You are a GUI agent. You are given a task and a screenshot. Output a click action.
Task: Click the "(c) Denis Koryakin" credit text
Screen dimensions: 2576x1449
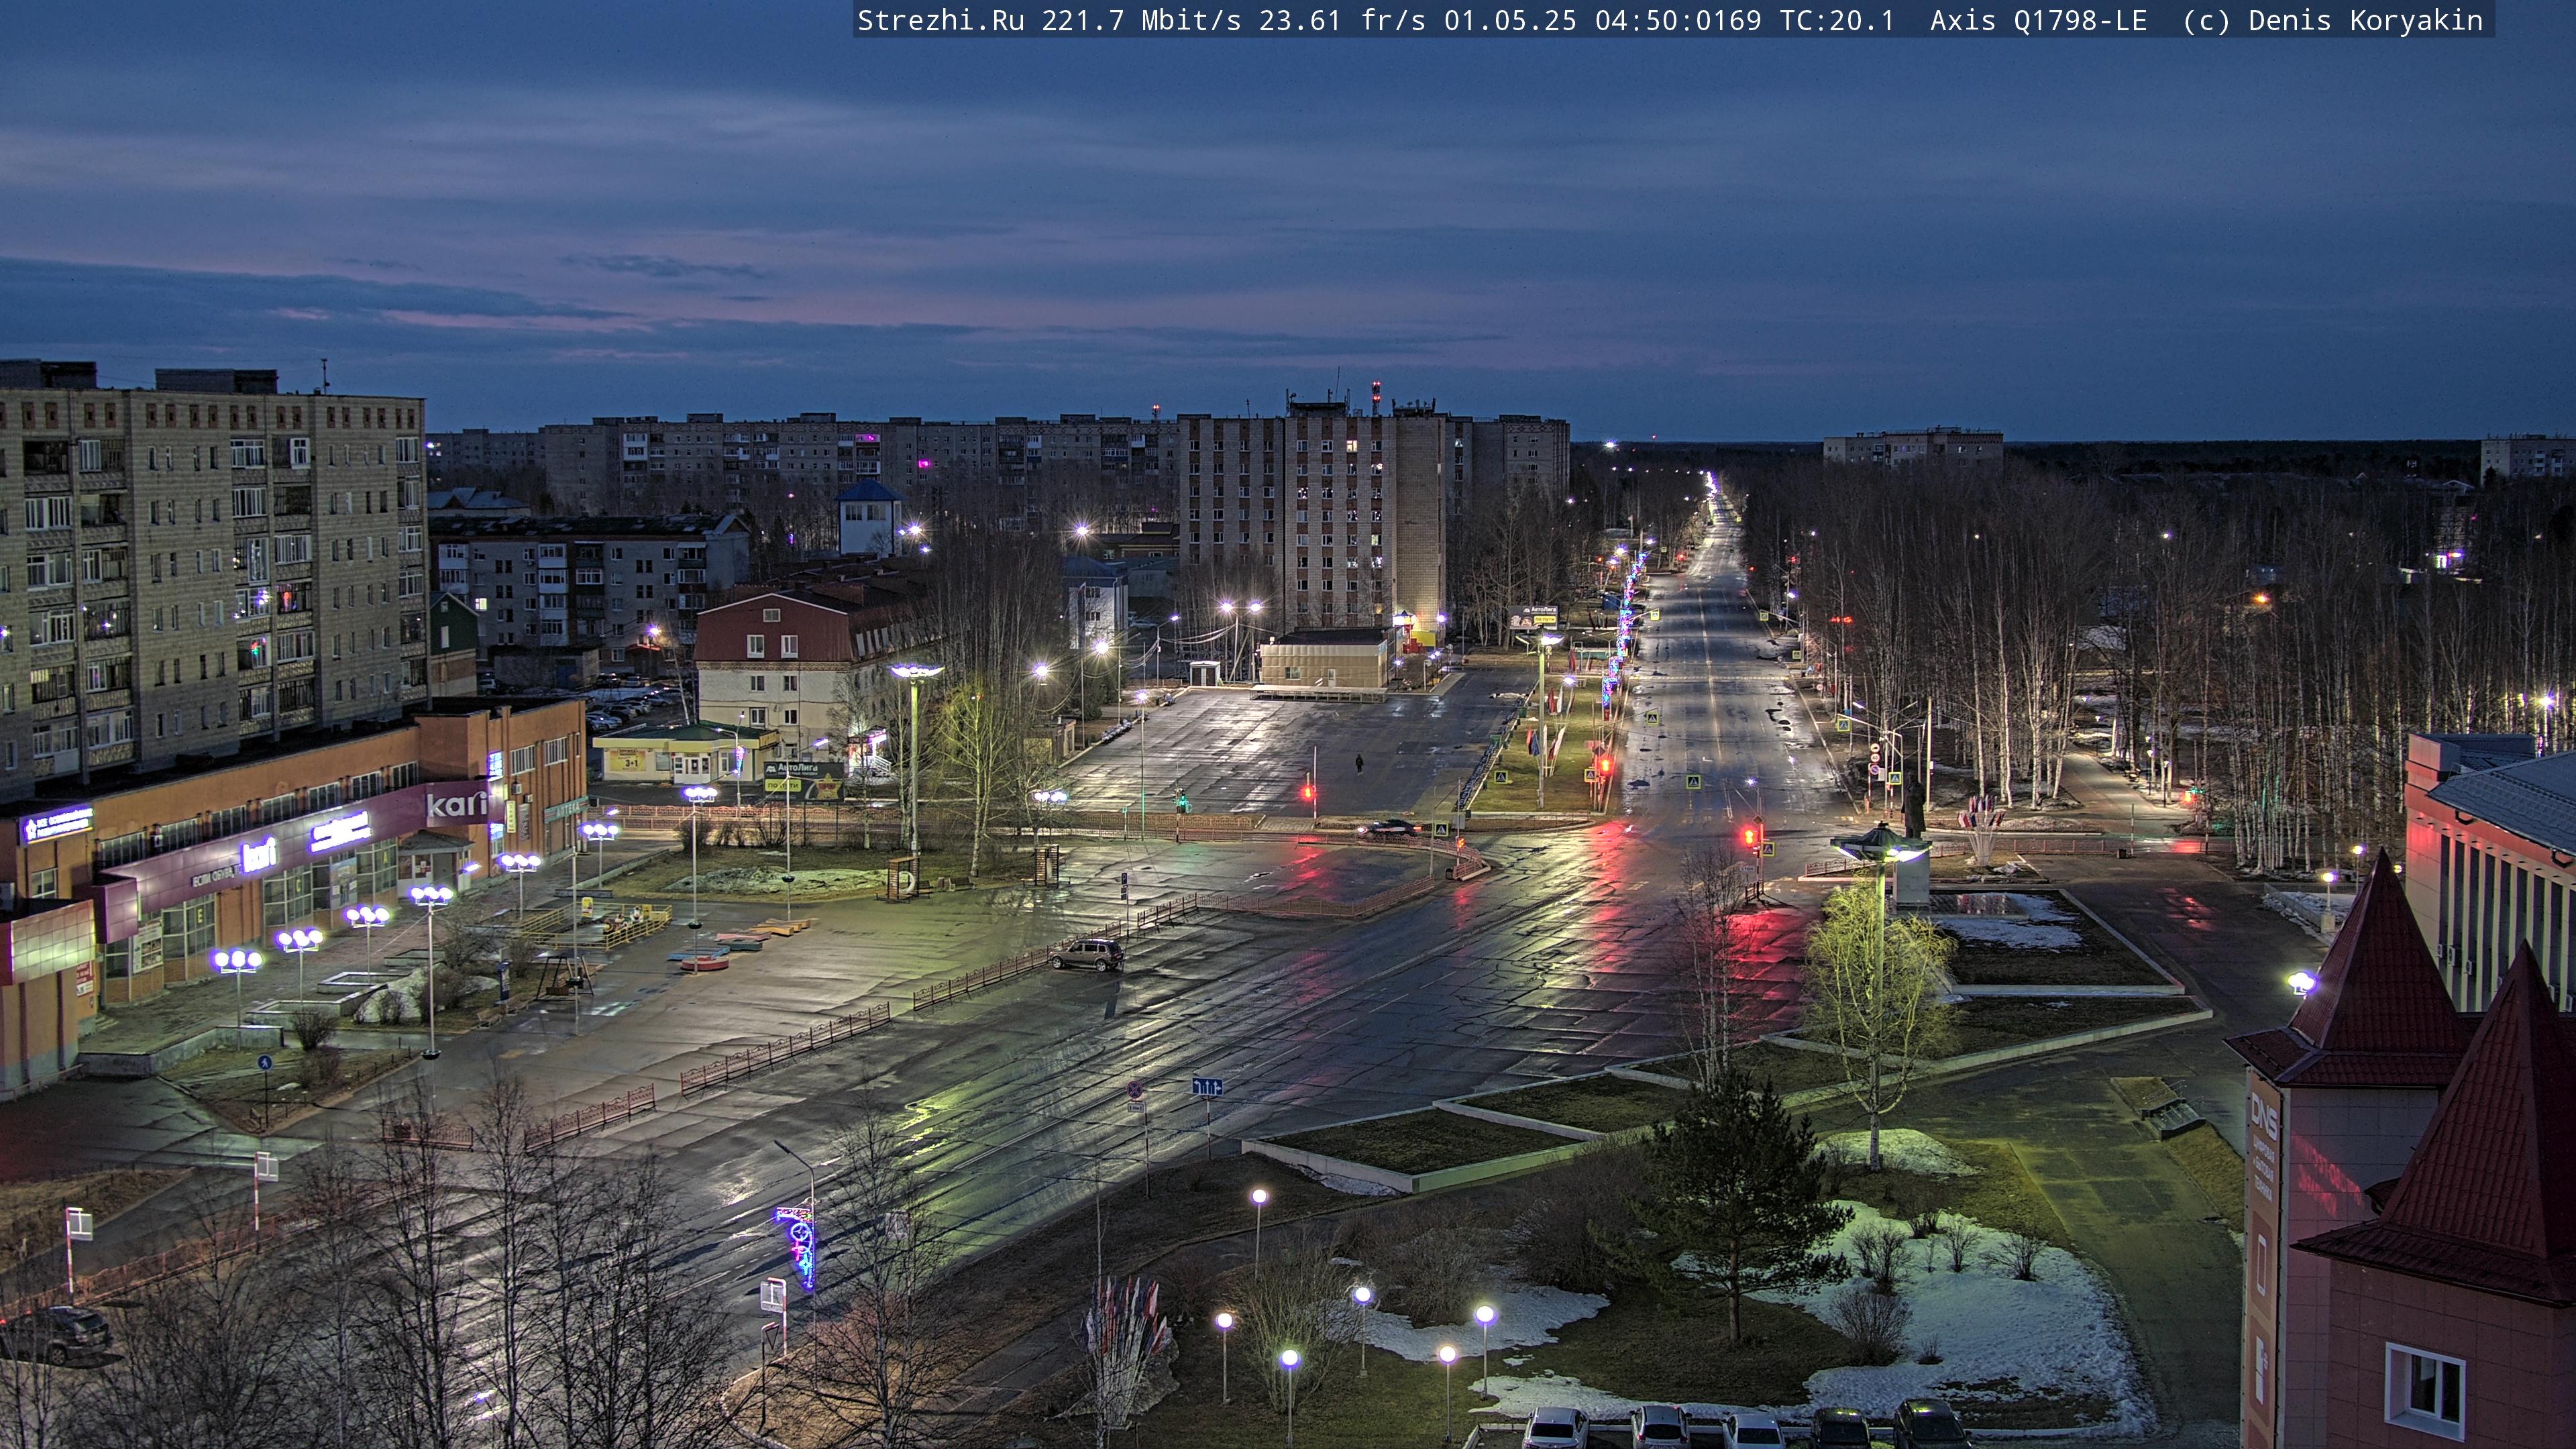click(x=2332, y=21)
